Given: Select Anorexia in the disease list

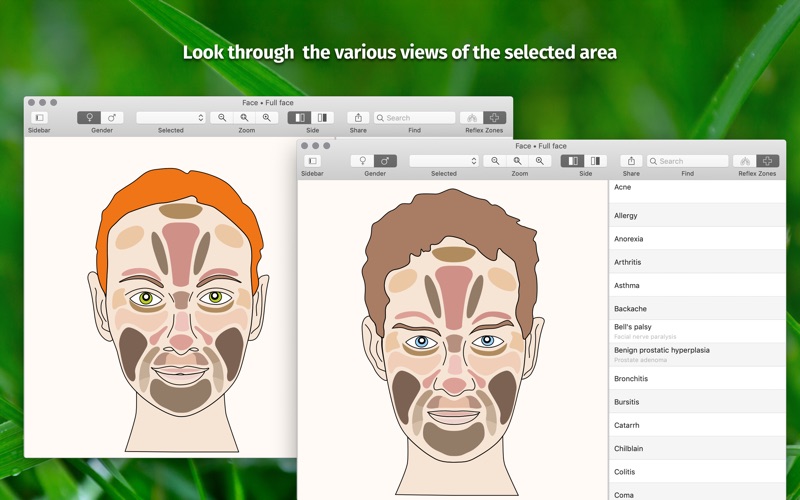Looking at the screenshot, I should pos(697,239).
